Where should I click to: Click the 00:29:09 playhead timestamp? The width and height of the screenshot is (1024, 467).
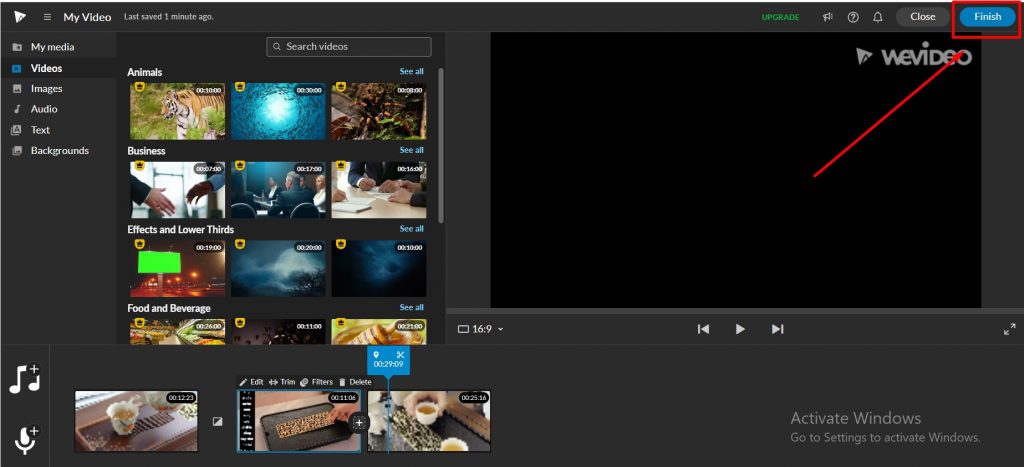tap(388, 364)
